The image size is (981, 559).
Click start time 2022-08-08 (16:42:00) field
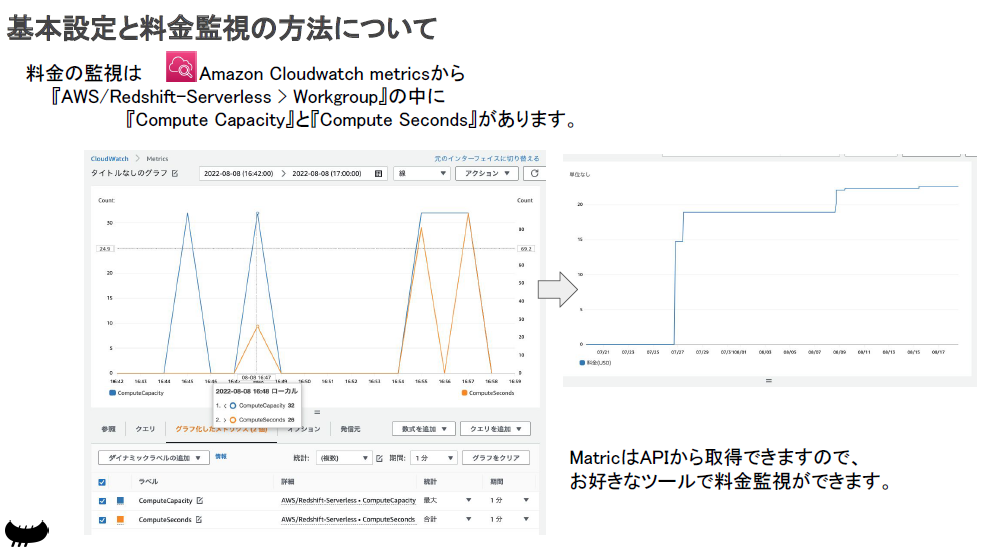pyautogui.click(x=238, y=173)
